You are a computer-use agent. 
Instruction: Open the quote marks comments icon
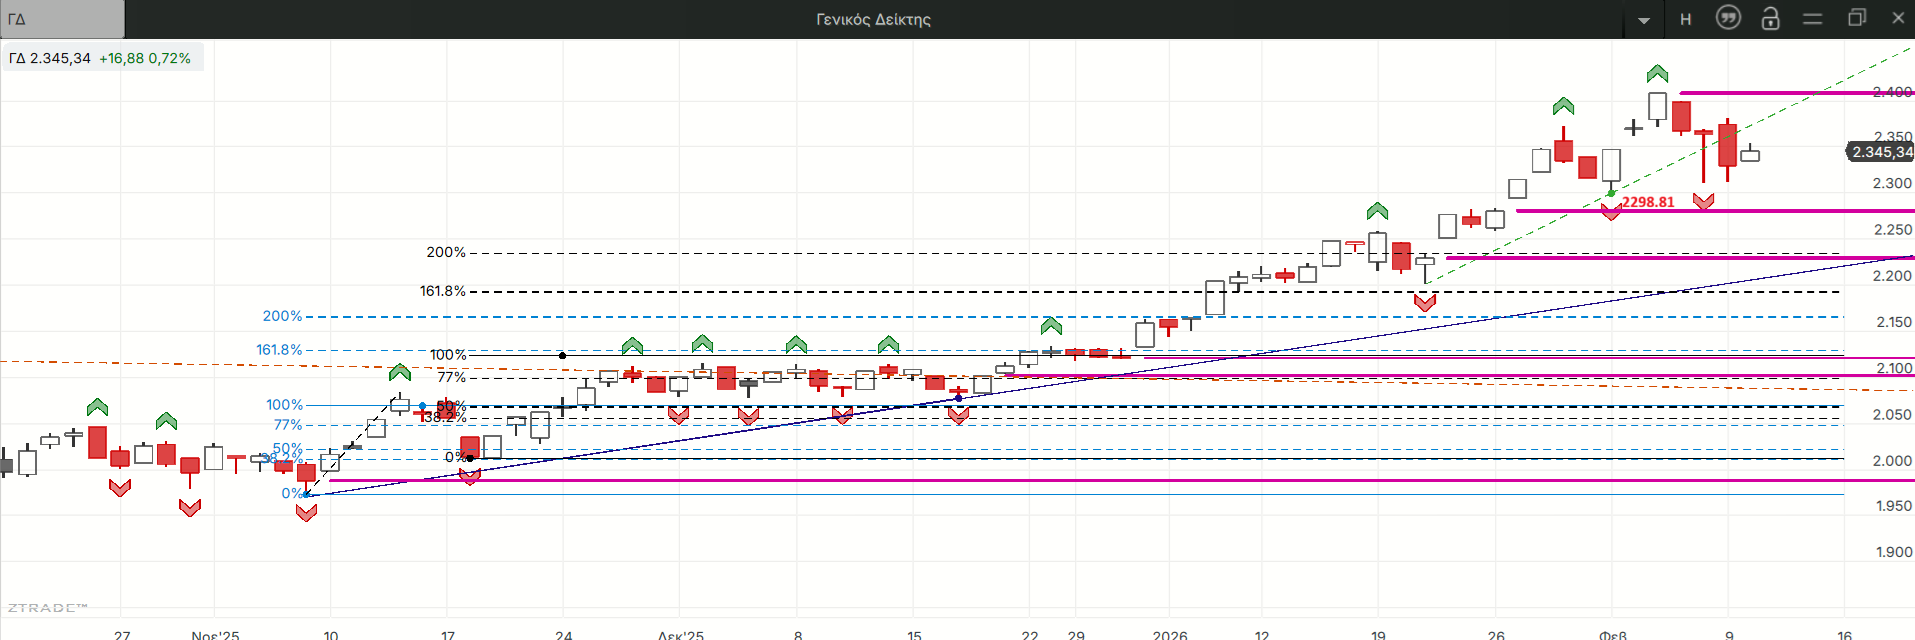[x=1728, y=18]
